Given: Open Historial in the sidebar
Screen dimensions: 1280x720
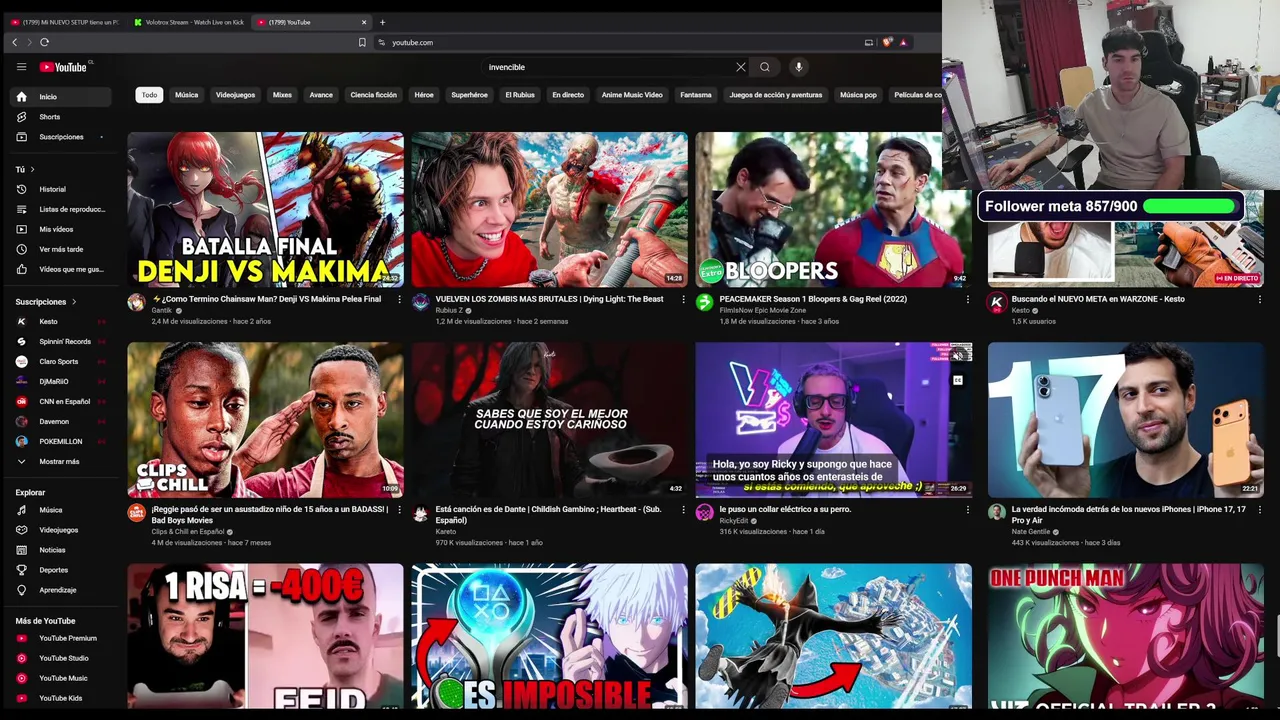Looking at the screenshot, I should pos(60,189).
